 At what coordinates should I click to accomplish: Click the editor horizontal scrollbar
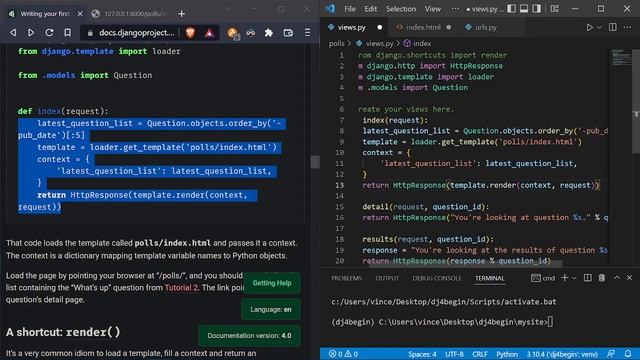pos(465,264)
